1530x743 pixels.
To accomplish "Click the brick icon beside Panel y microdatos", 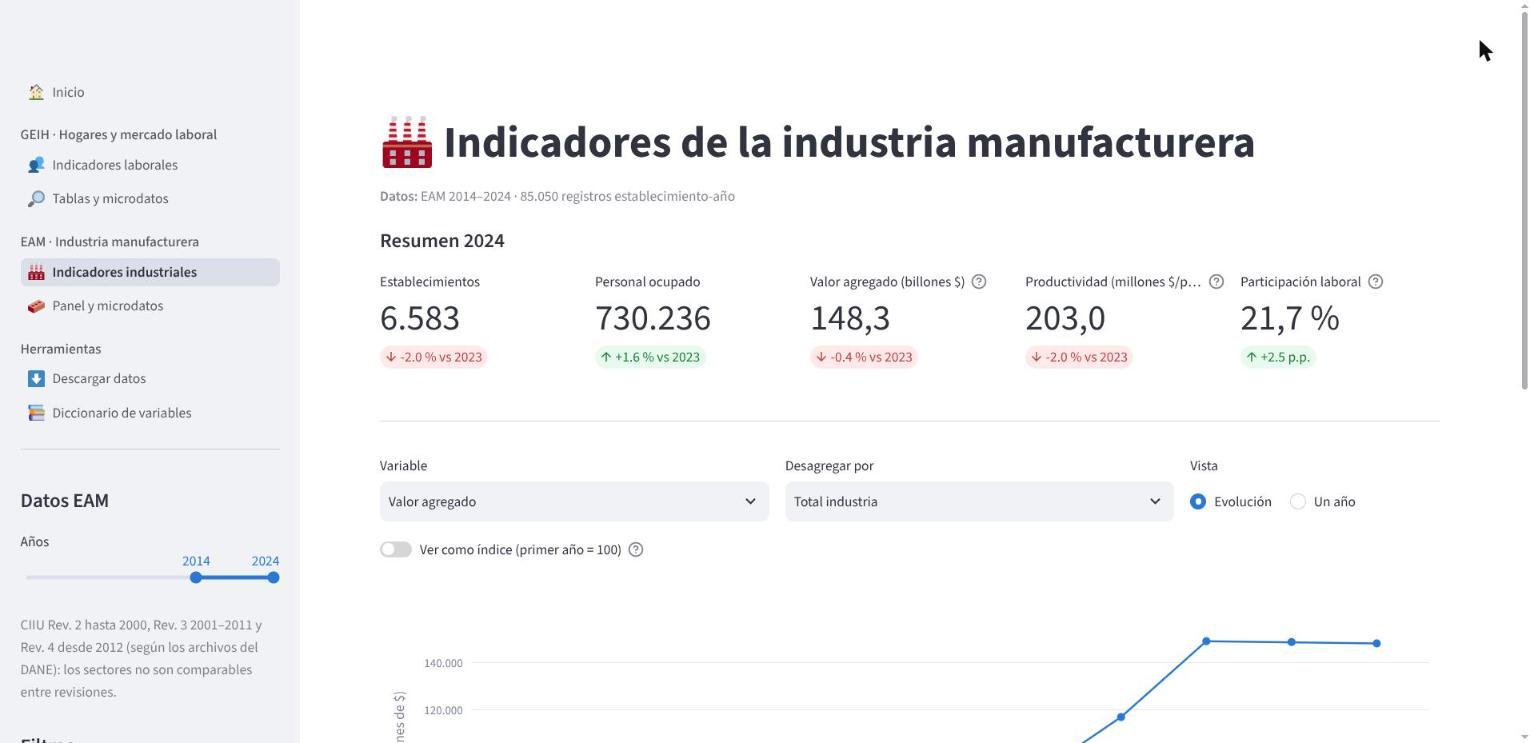I will (x=36, y=306).
